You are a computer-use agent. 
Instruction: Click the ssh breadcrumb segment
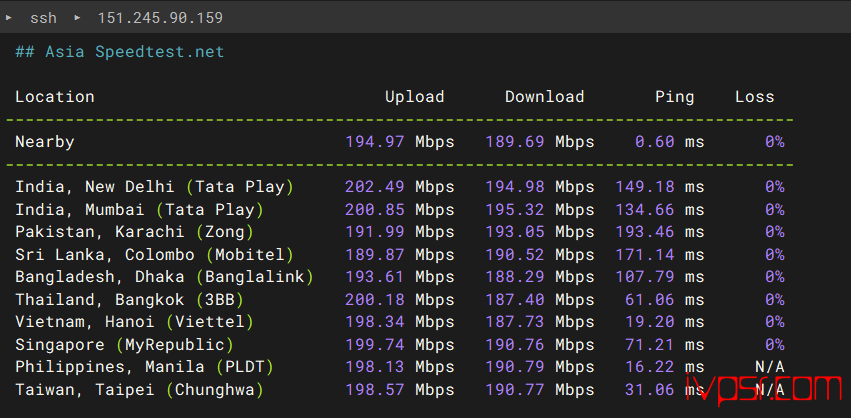[x=43, y=18]
